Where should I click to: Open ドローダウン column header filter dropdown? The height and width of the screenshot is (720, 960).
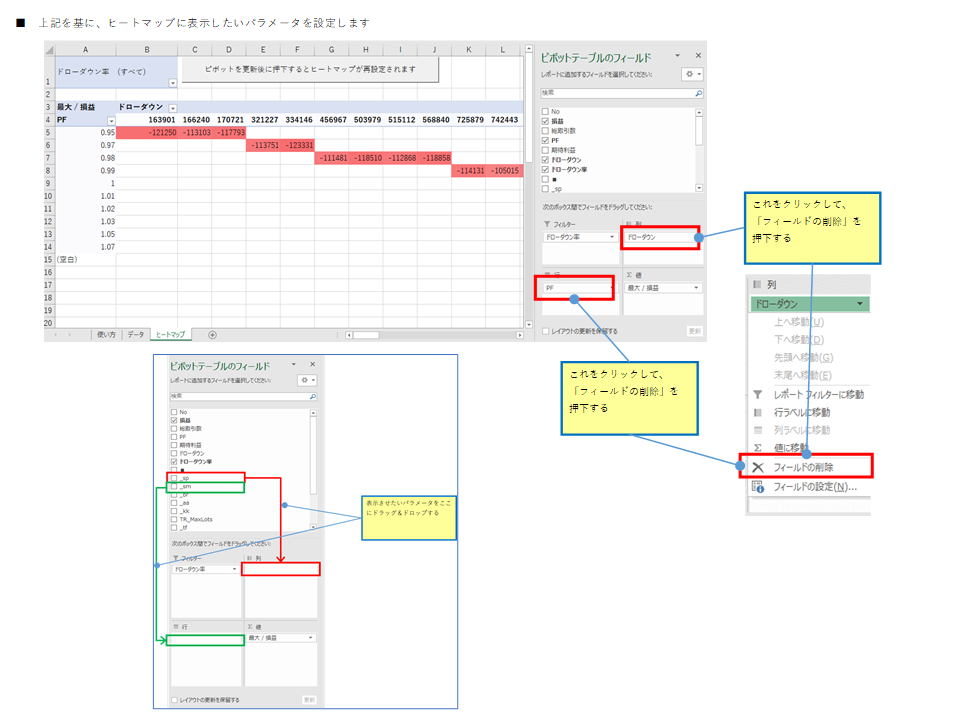click(173, 108)
